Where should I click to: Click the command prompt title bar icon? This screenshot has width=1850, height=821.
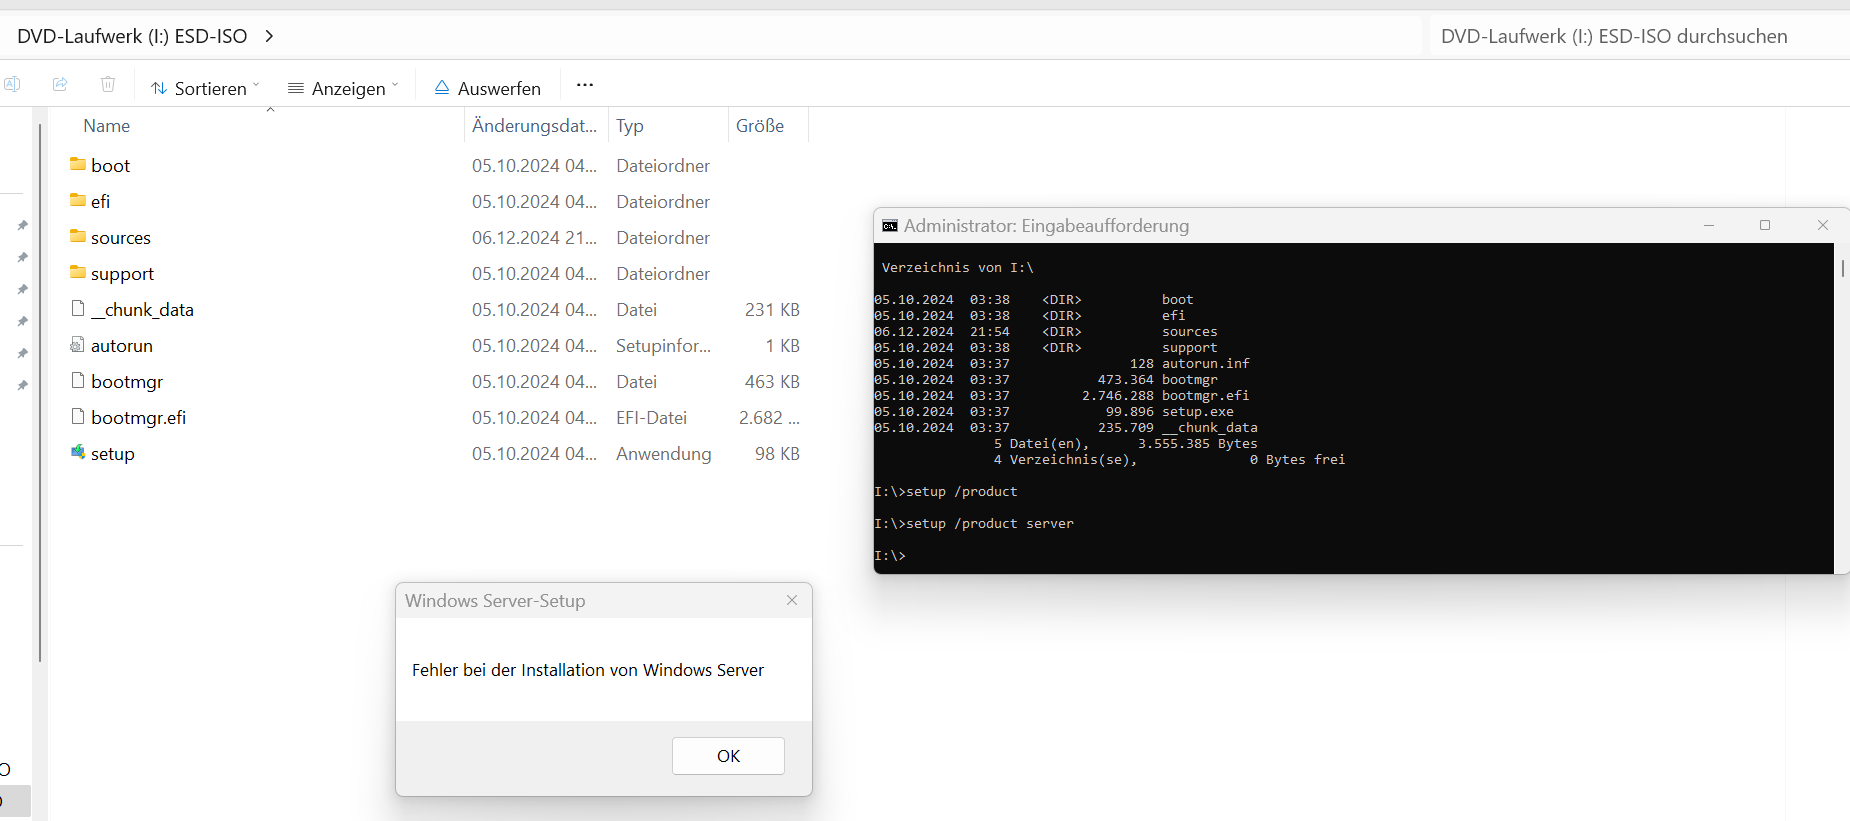tap(890, 226)
